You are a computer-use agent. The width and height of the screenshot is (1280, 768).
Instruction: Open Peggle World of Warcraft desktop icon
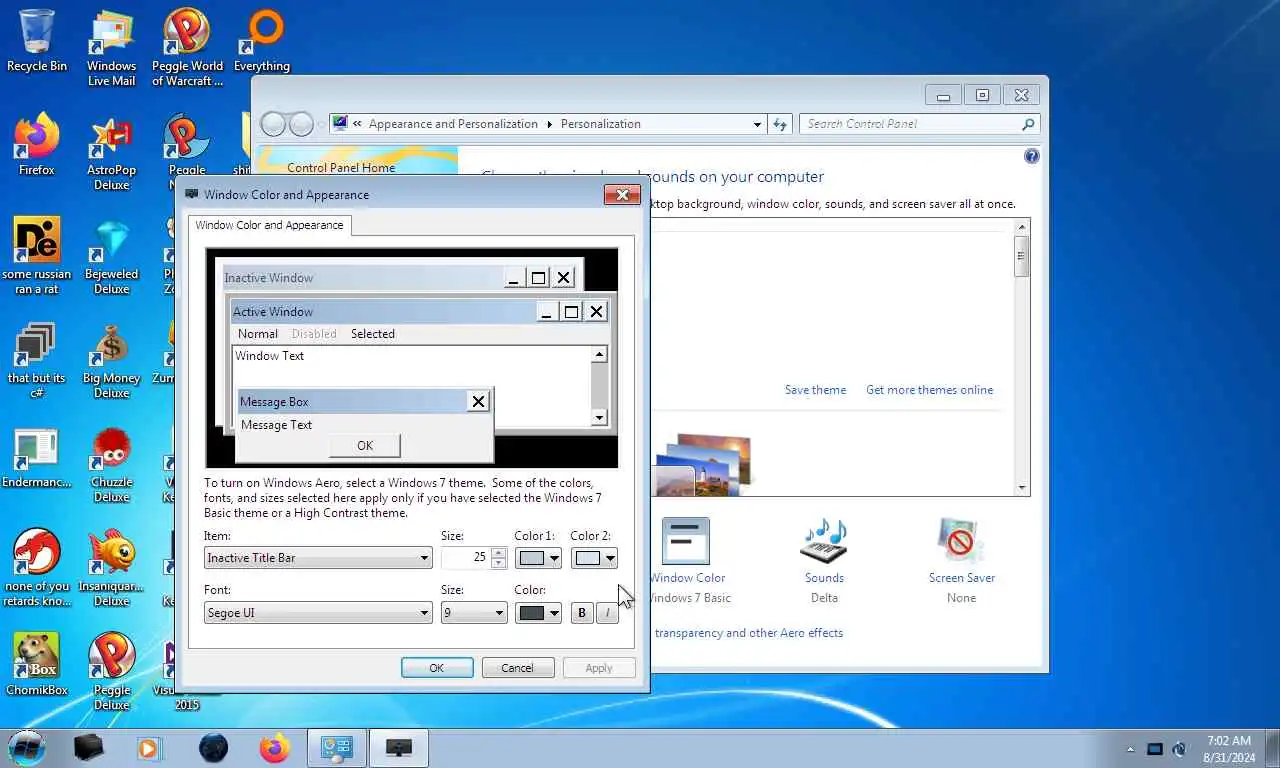click(x=187, y=47)
